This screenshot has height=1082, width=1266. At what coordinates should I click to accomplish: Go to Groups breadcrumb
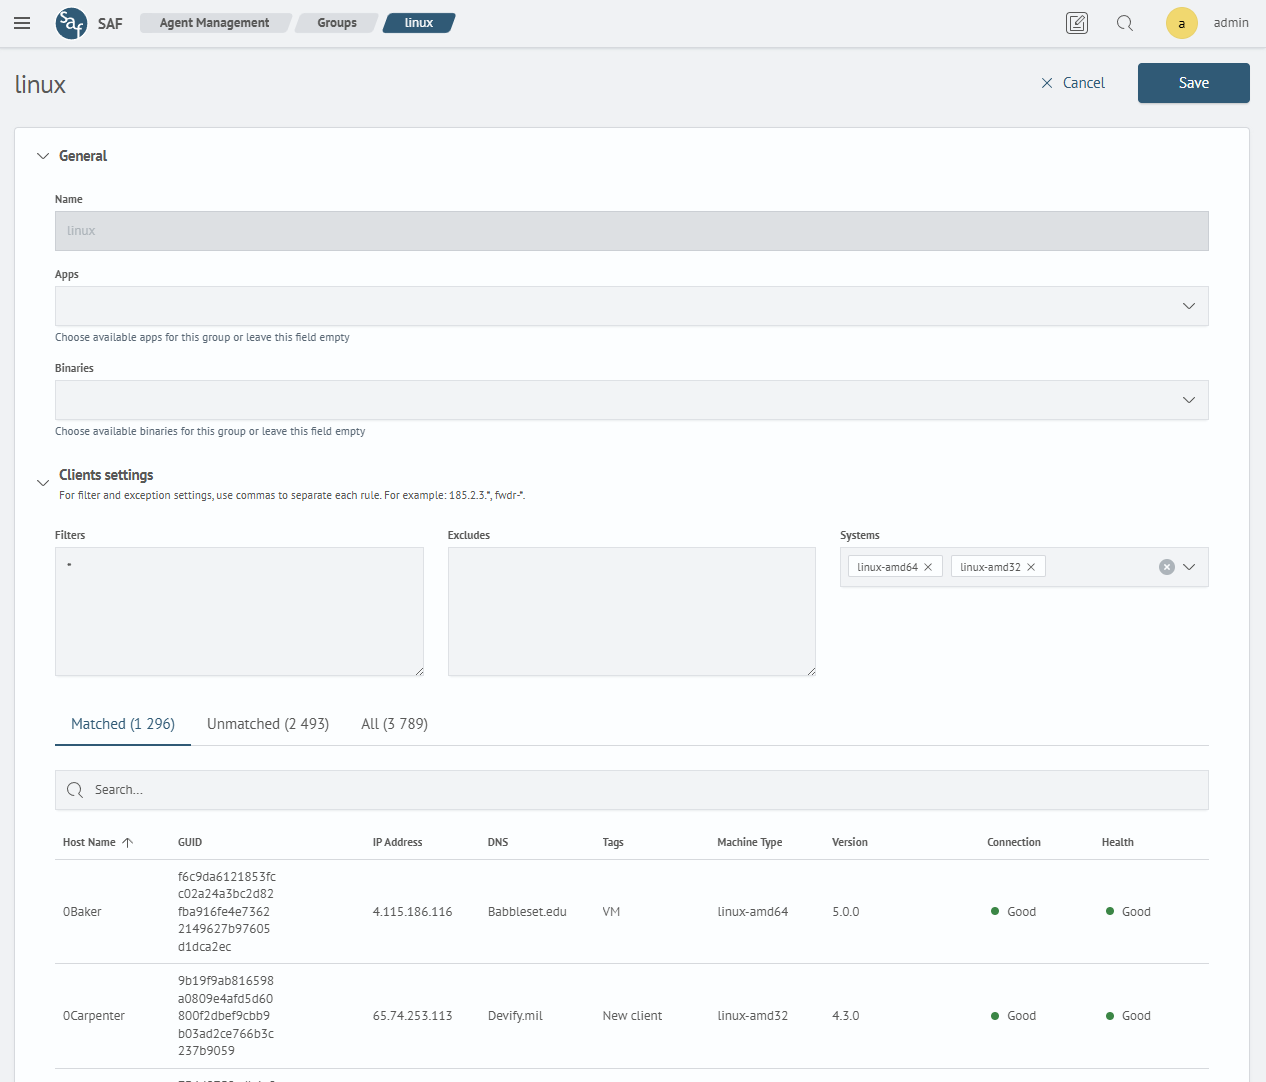click(x=337, y=23)
